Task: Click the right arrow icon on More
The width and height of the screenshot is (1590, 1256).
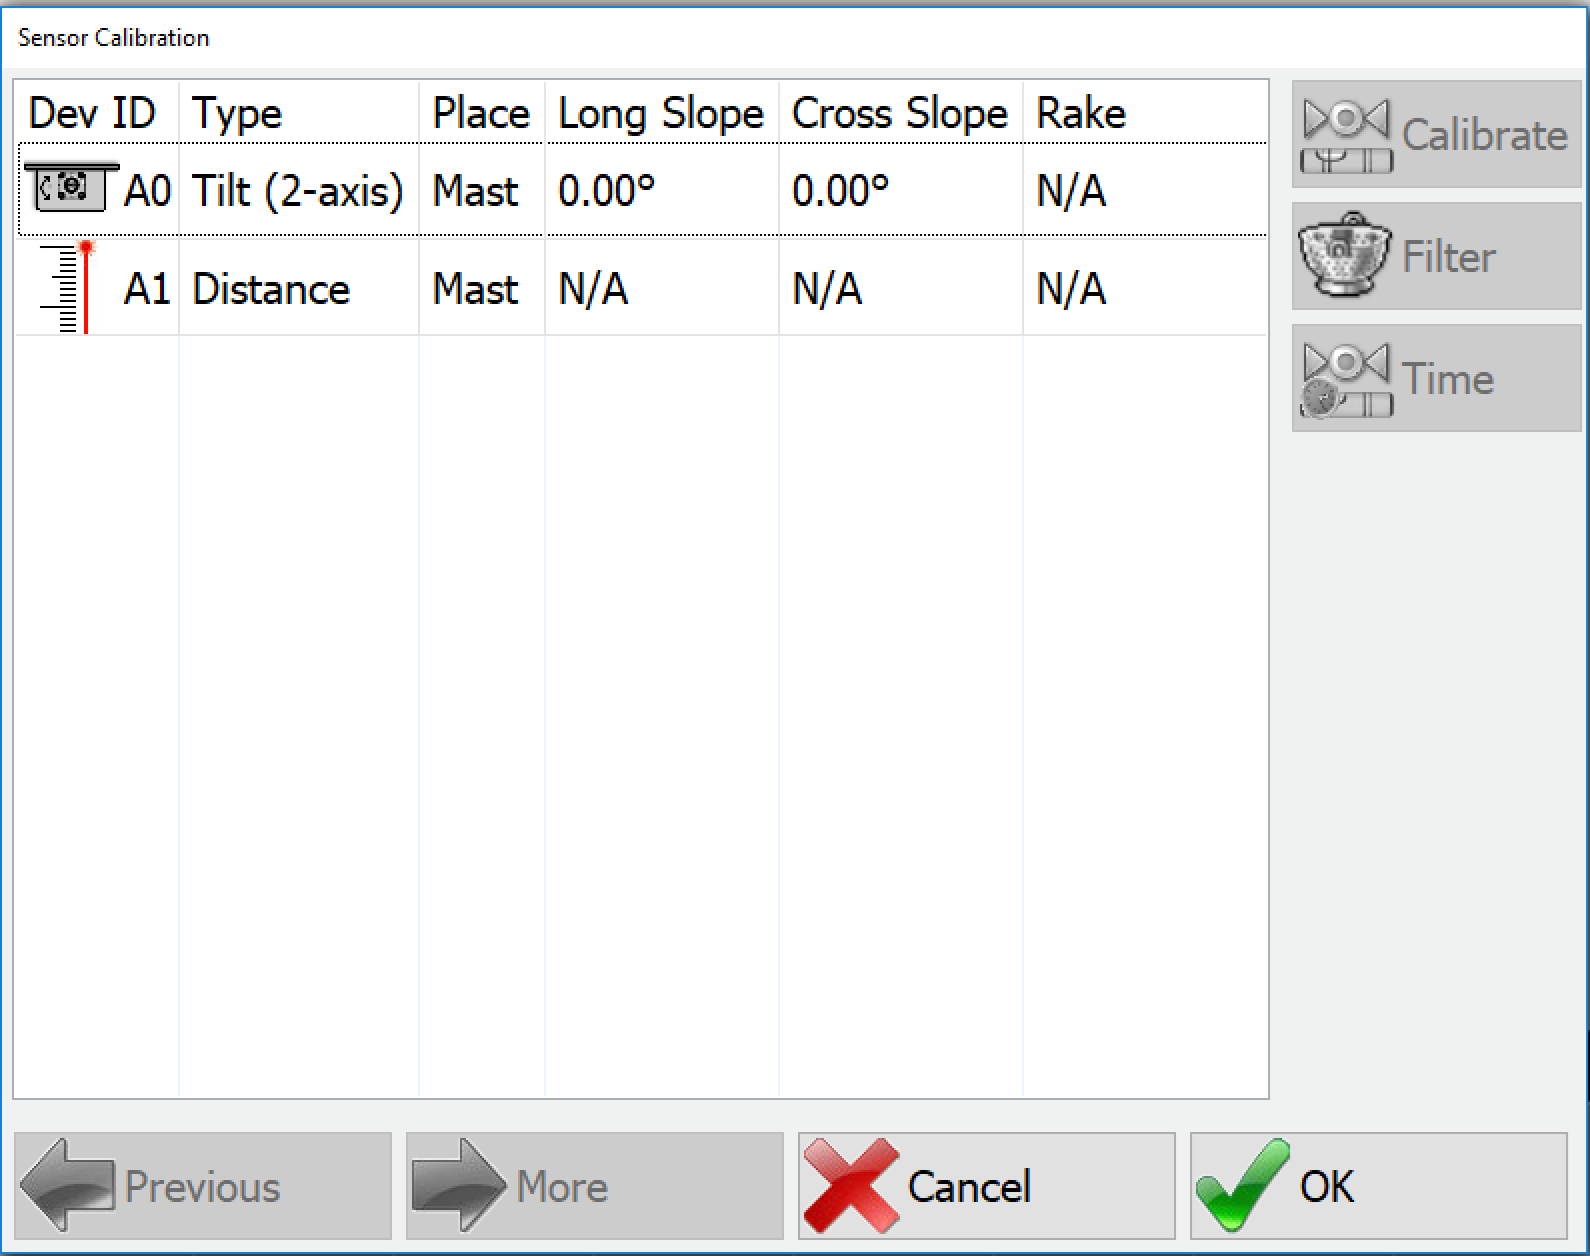Action: [465, 1186]
